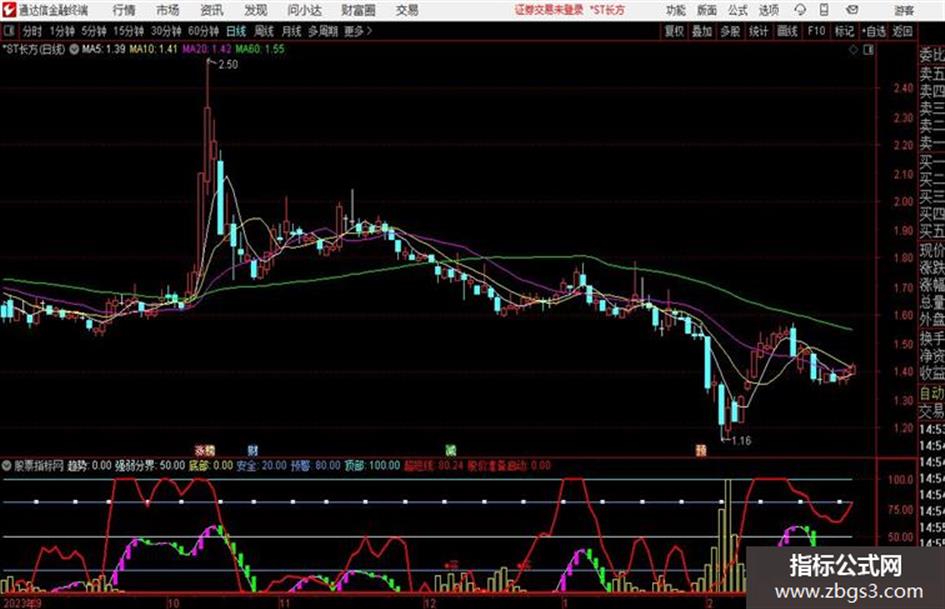
Task: Click the *ST长方 stock name in title bar
Action: pyautogui.click(x=607, y=10)
